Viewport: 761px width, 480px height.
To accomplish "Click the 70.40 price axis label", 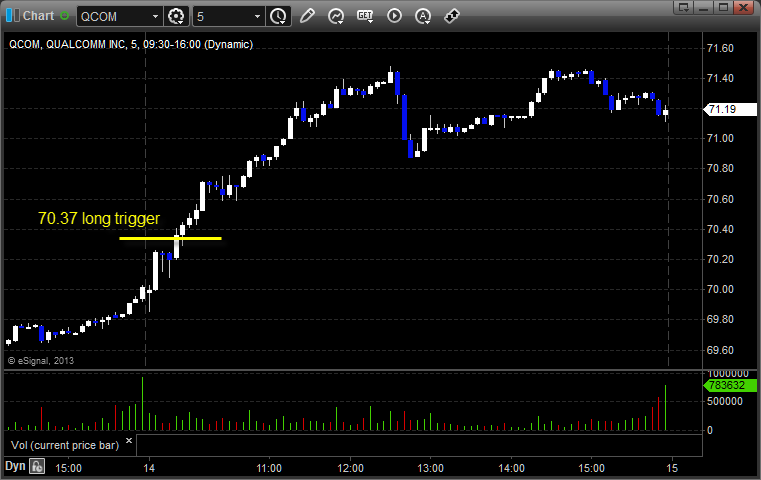I will click(x=720, y=229).
